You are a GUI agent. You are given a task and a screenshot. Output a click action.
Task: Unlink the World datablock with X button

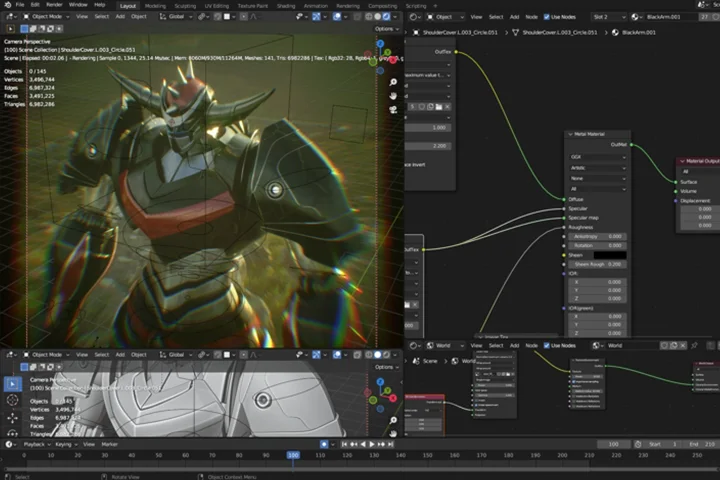pos(683,345)
